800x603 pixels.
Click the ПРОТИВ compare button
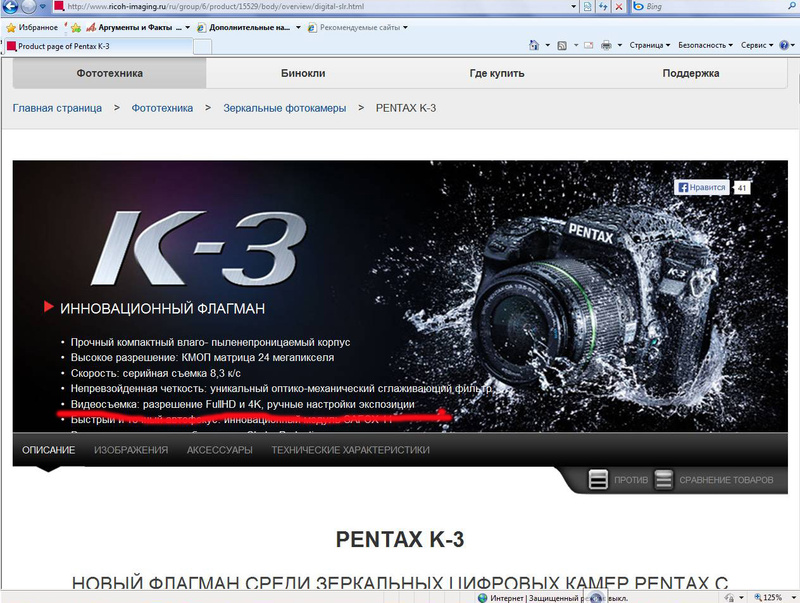[x=618, y=480]
